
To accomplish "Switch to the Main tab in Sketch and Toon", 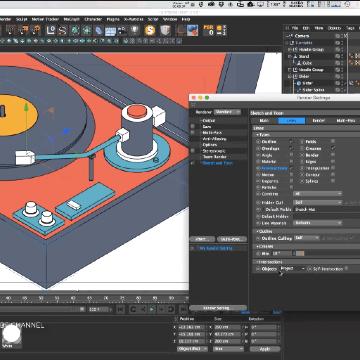I will pyautogui.click(x=264, y=121).
